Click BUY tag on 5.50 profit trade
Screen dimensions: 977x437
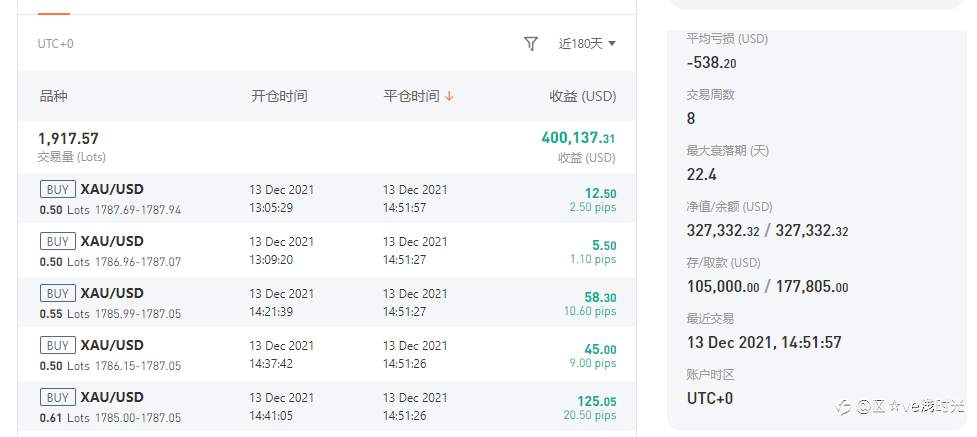tap(58, 241)
